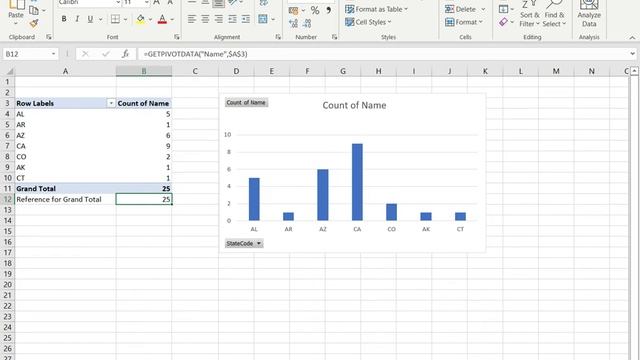
Task: Decrease decimal places
Action: coord(307,24)
